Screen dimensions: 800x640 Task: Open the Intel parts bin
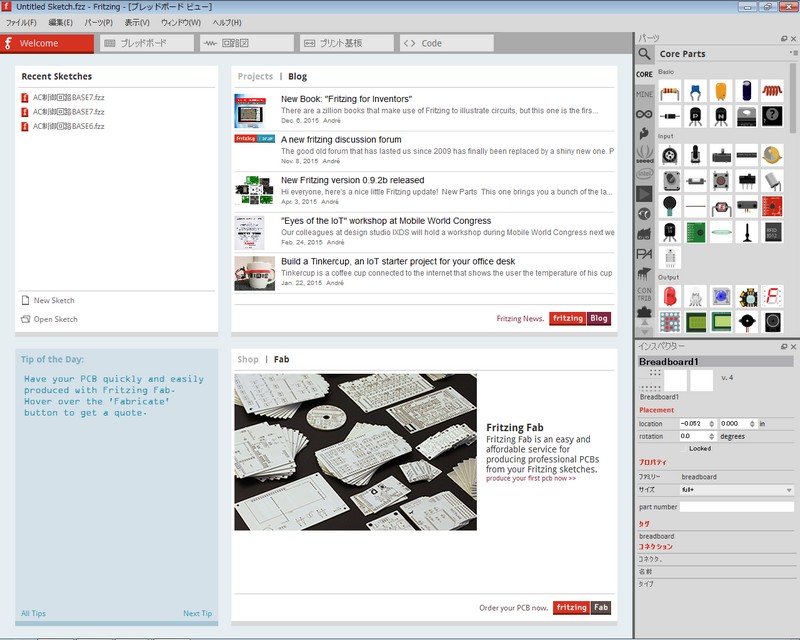point(644,174)
